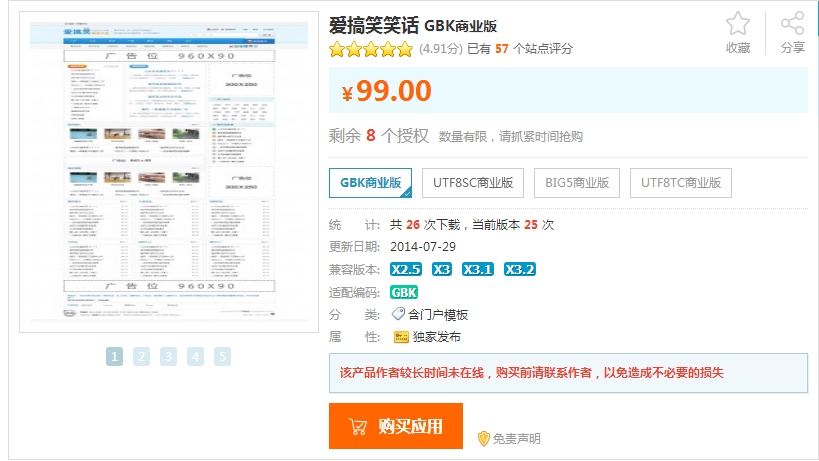Click the update date 2014-07-29

pos(423,246)
